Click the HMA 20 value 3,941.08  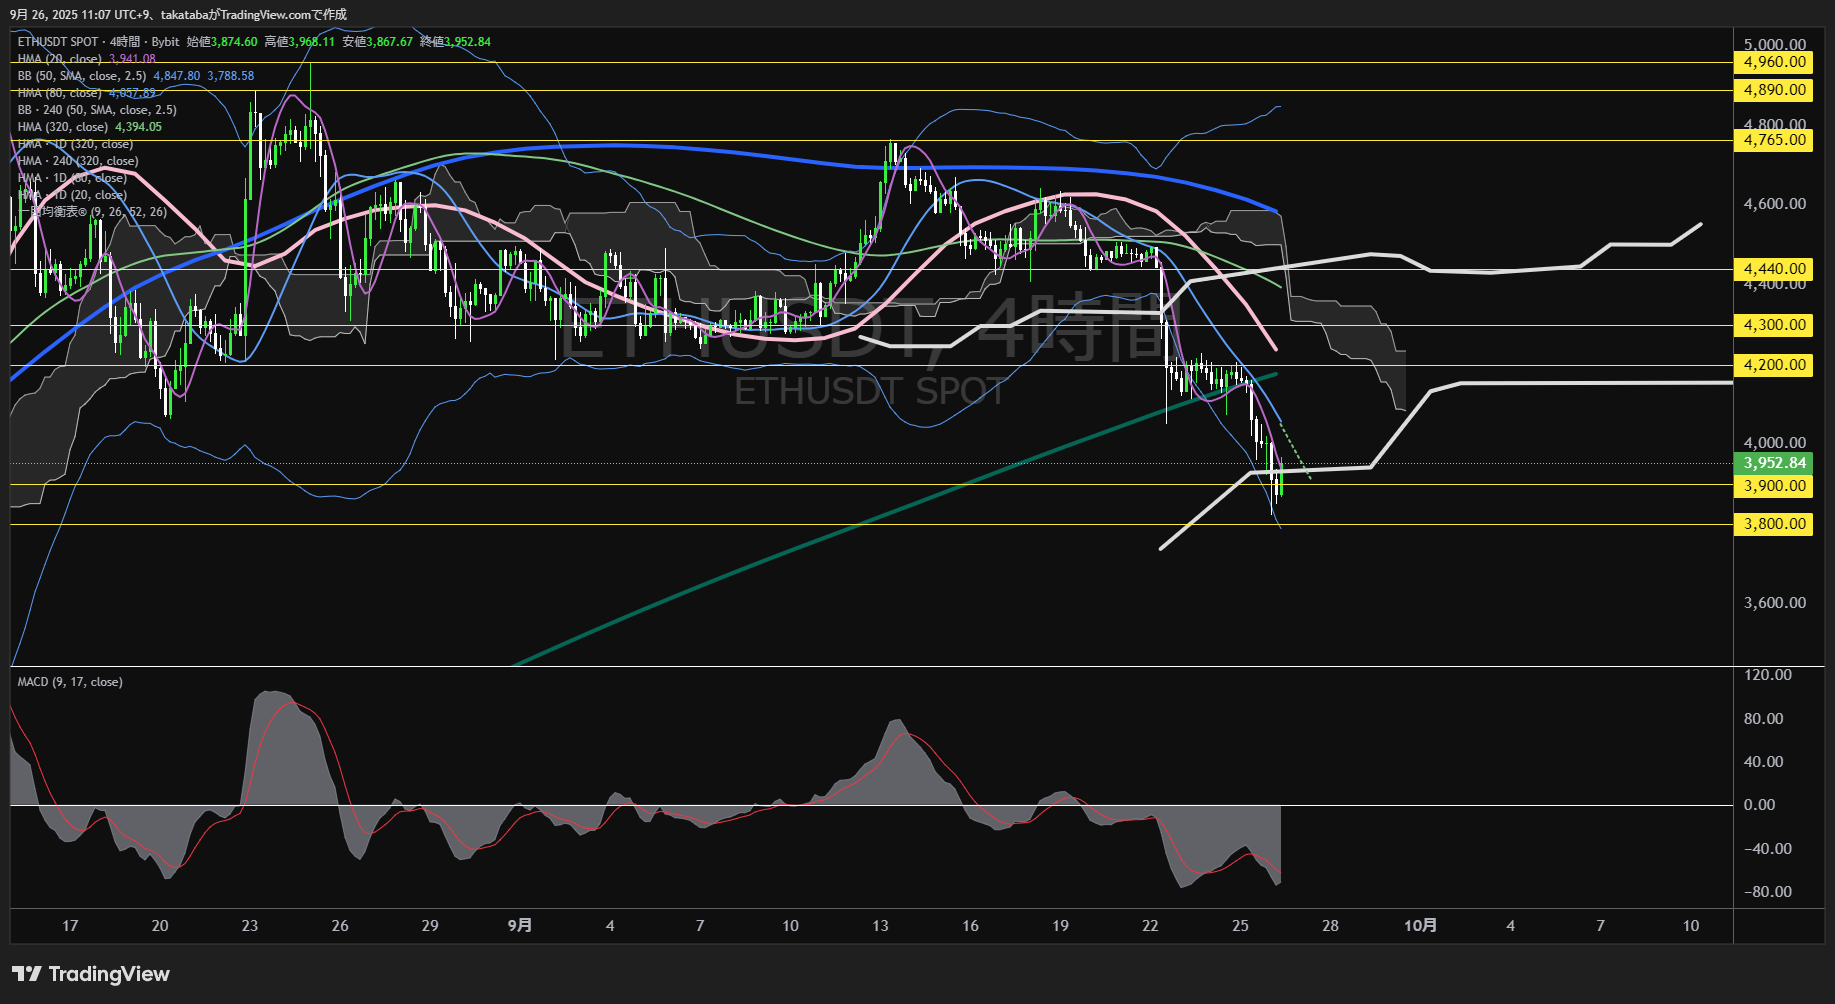coord(132,59)
